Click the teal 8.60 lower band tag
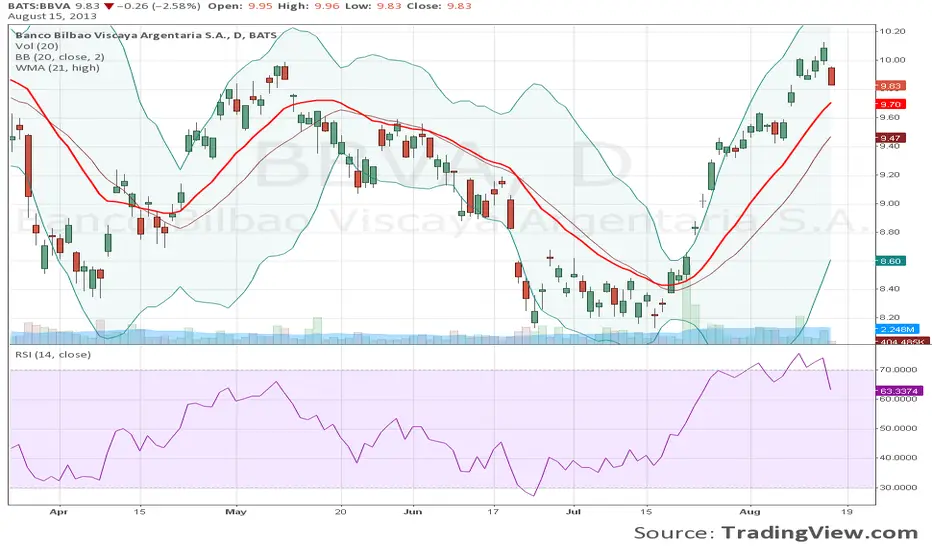 890,261
